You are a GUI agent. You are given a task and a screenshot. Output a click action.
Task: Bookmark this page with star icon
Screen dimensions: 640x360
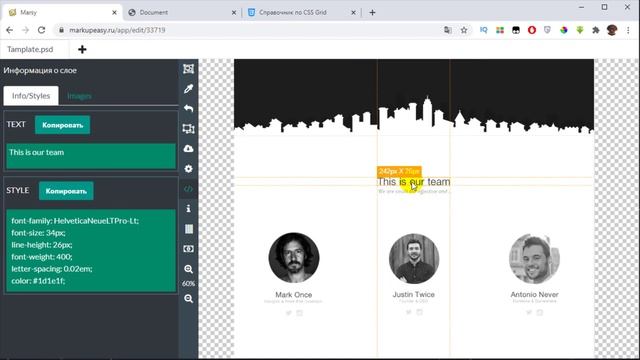click(x=464, y=30)
